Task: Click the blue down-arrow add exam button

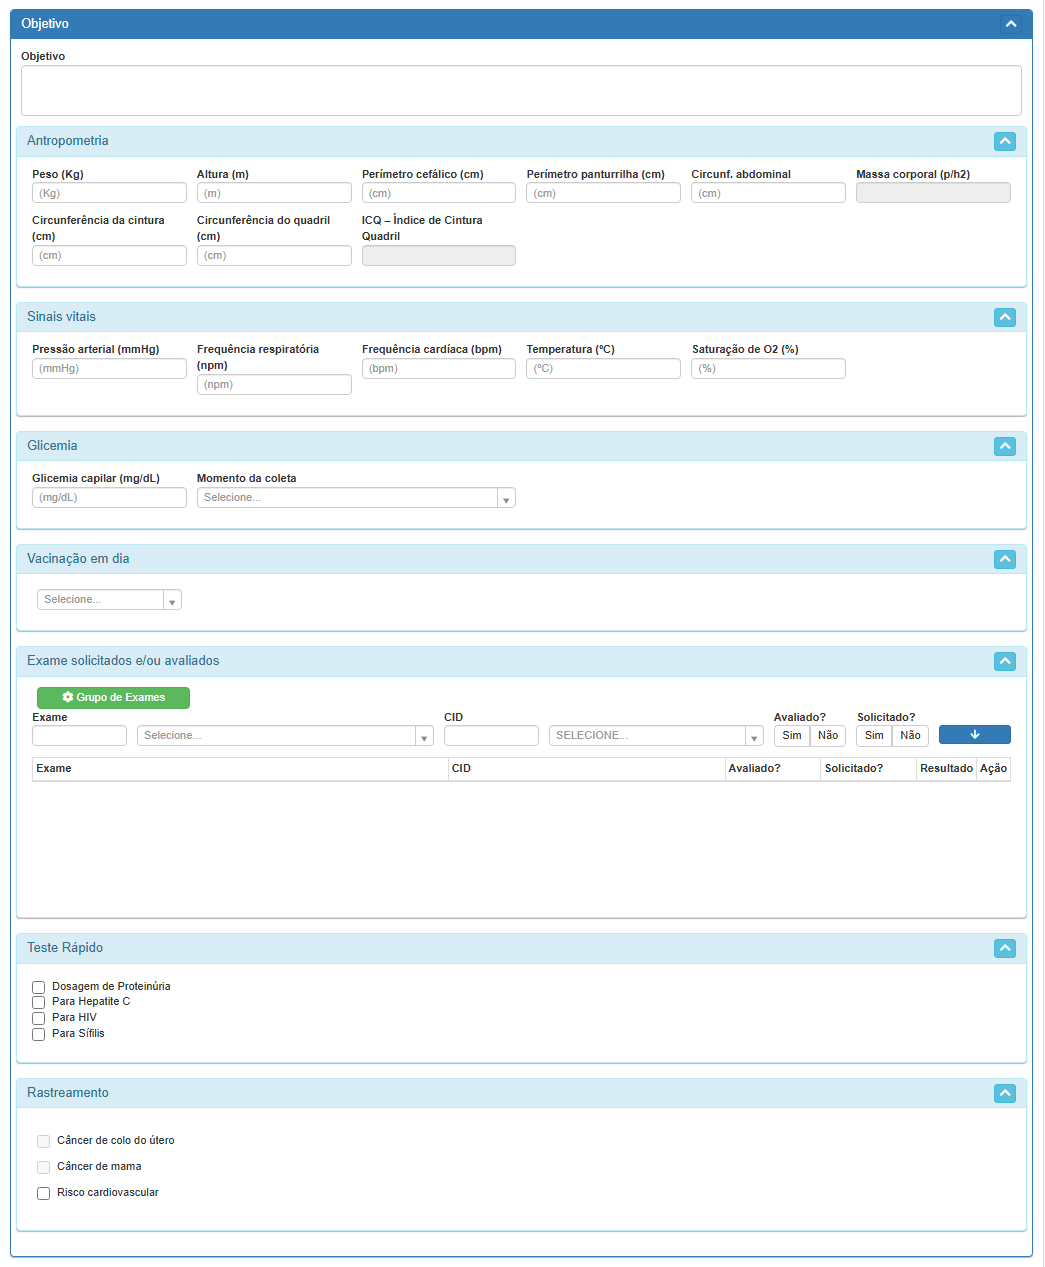Action: point(974,735)
